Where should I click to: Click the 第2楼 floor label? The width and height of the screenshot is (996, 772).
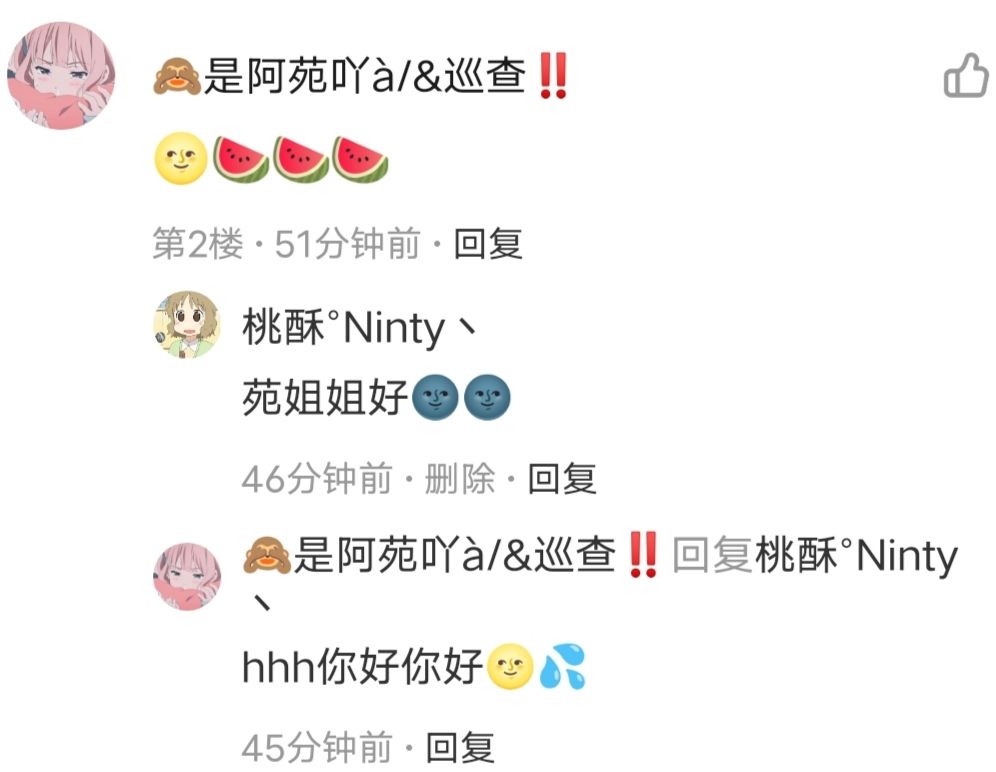(x=198, y=244)
